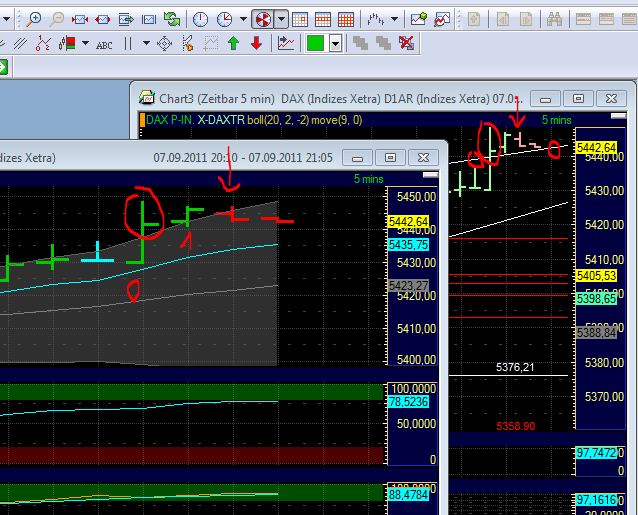Image resolution: width=638 pixels, height=515 pixels.
Task: Click the red down arrow marker
Action: [x=256, y=43]
